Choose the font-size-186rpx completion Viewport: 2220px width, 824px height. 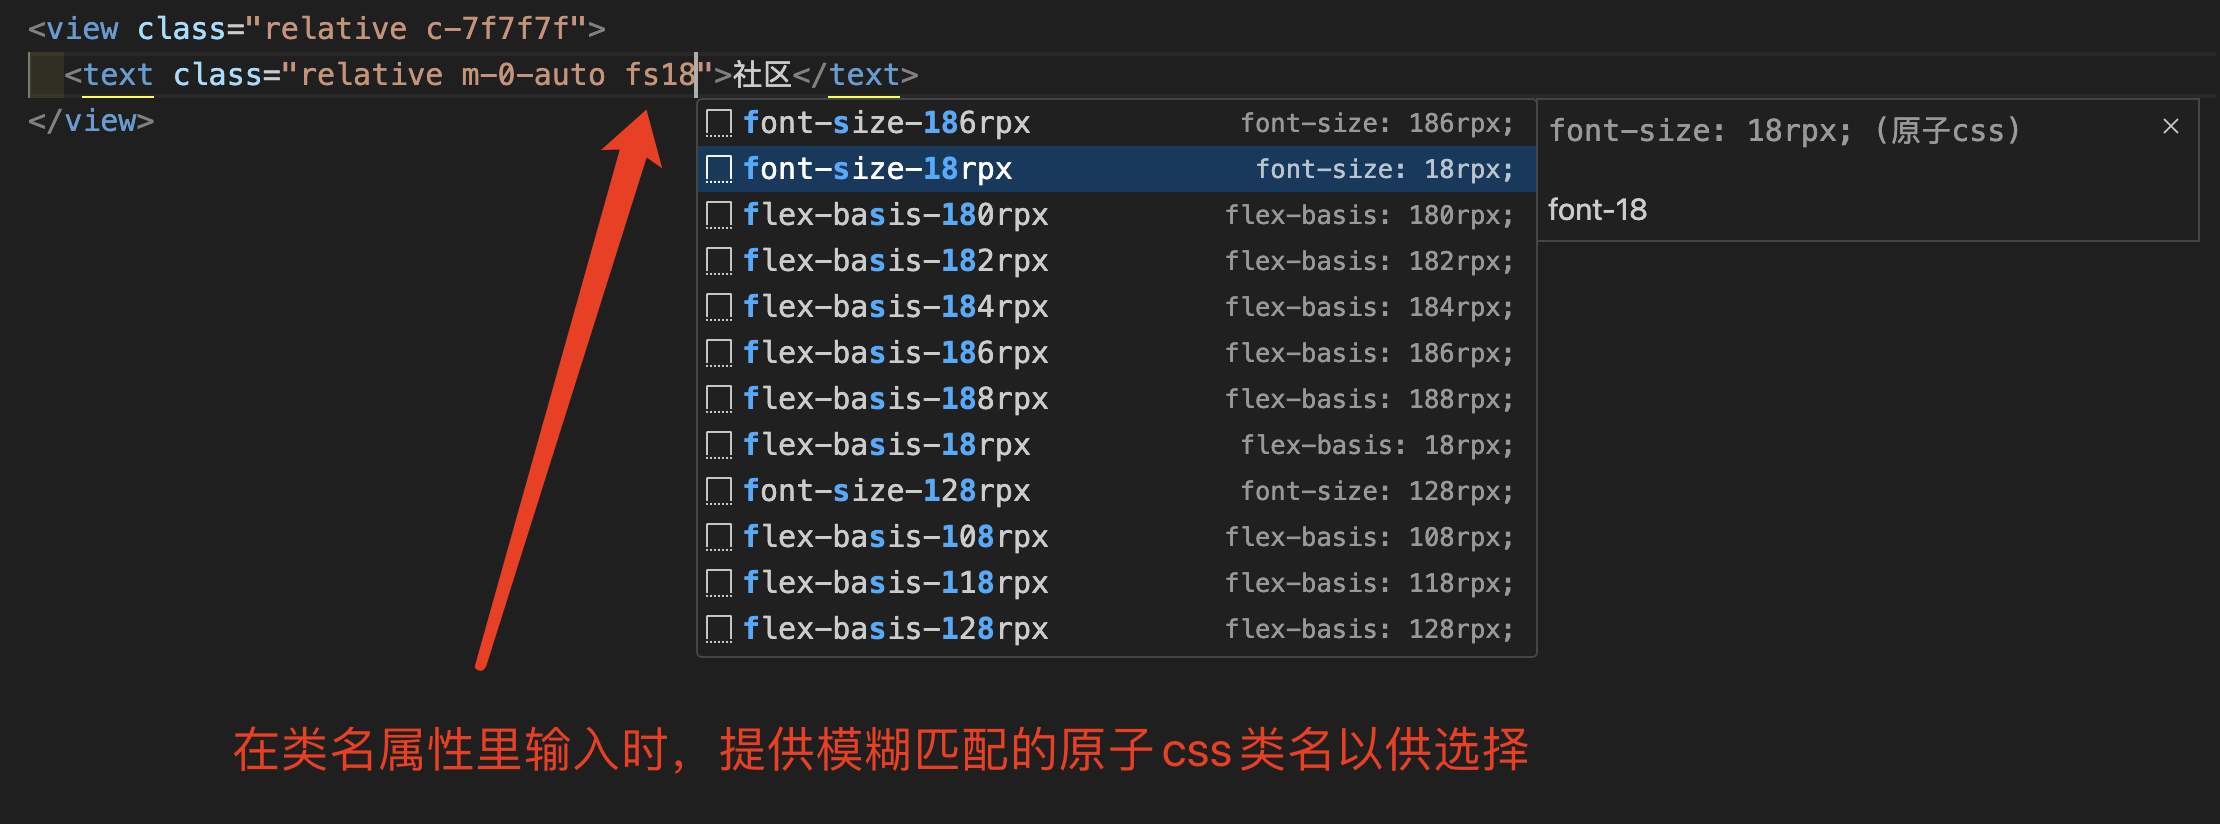[886, 123]
